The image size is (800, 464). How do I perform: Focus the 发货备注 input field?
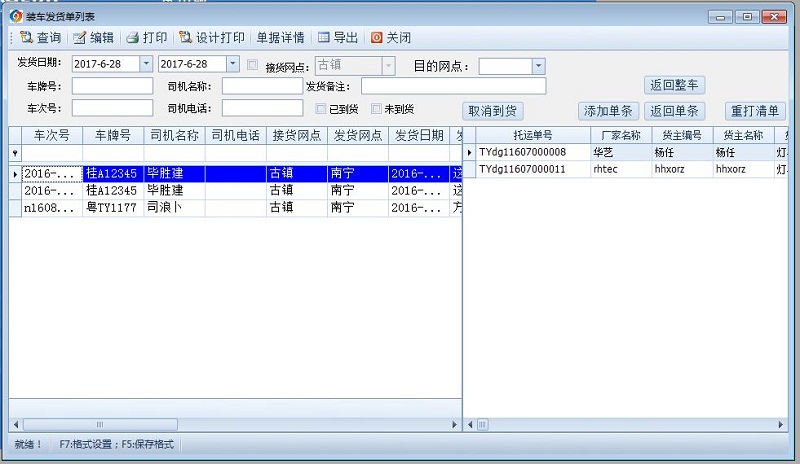coord(454,86)
